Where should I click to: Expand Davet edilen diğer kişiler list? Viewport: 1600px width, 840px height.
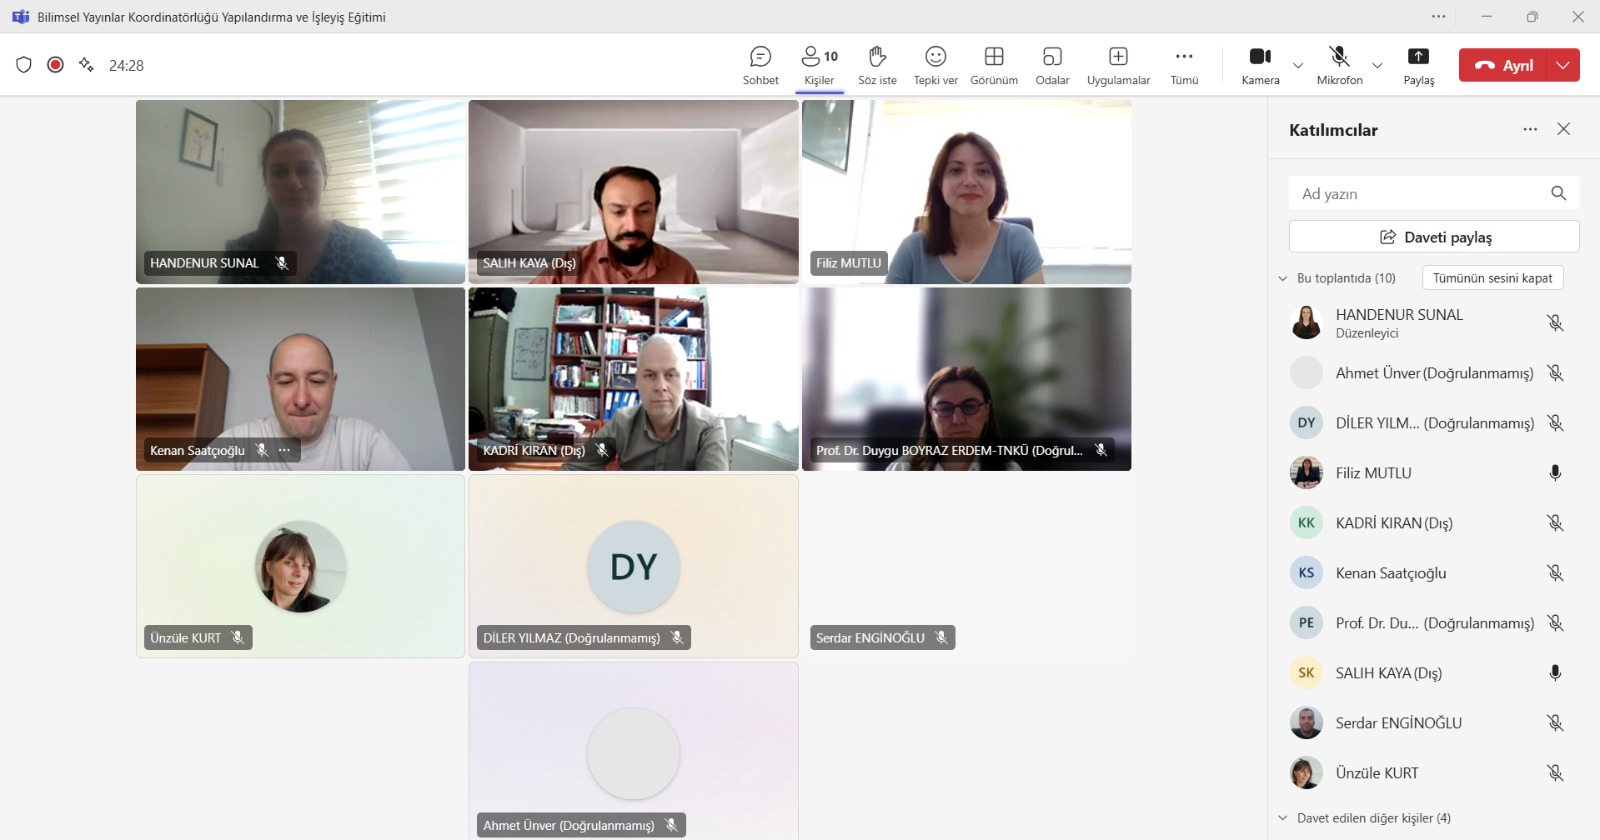click(1283, 818)
